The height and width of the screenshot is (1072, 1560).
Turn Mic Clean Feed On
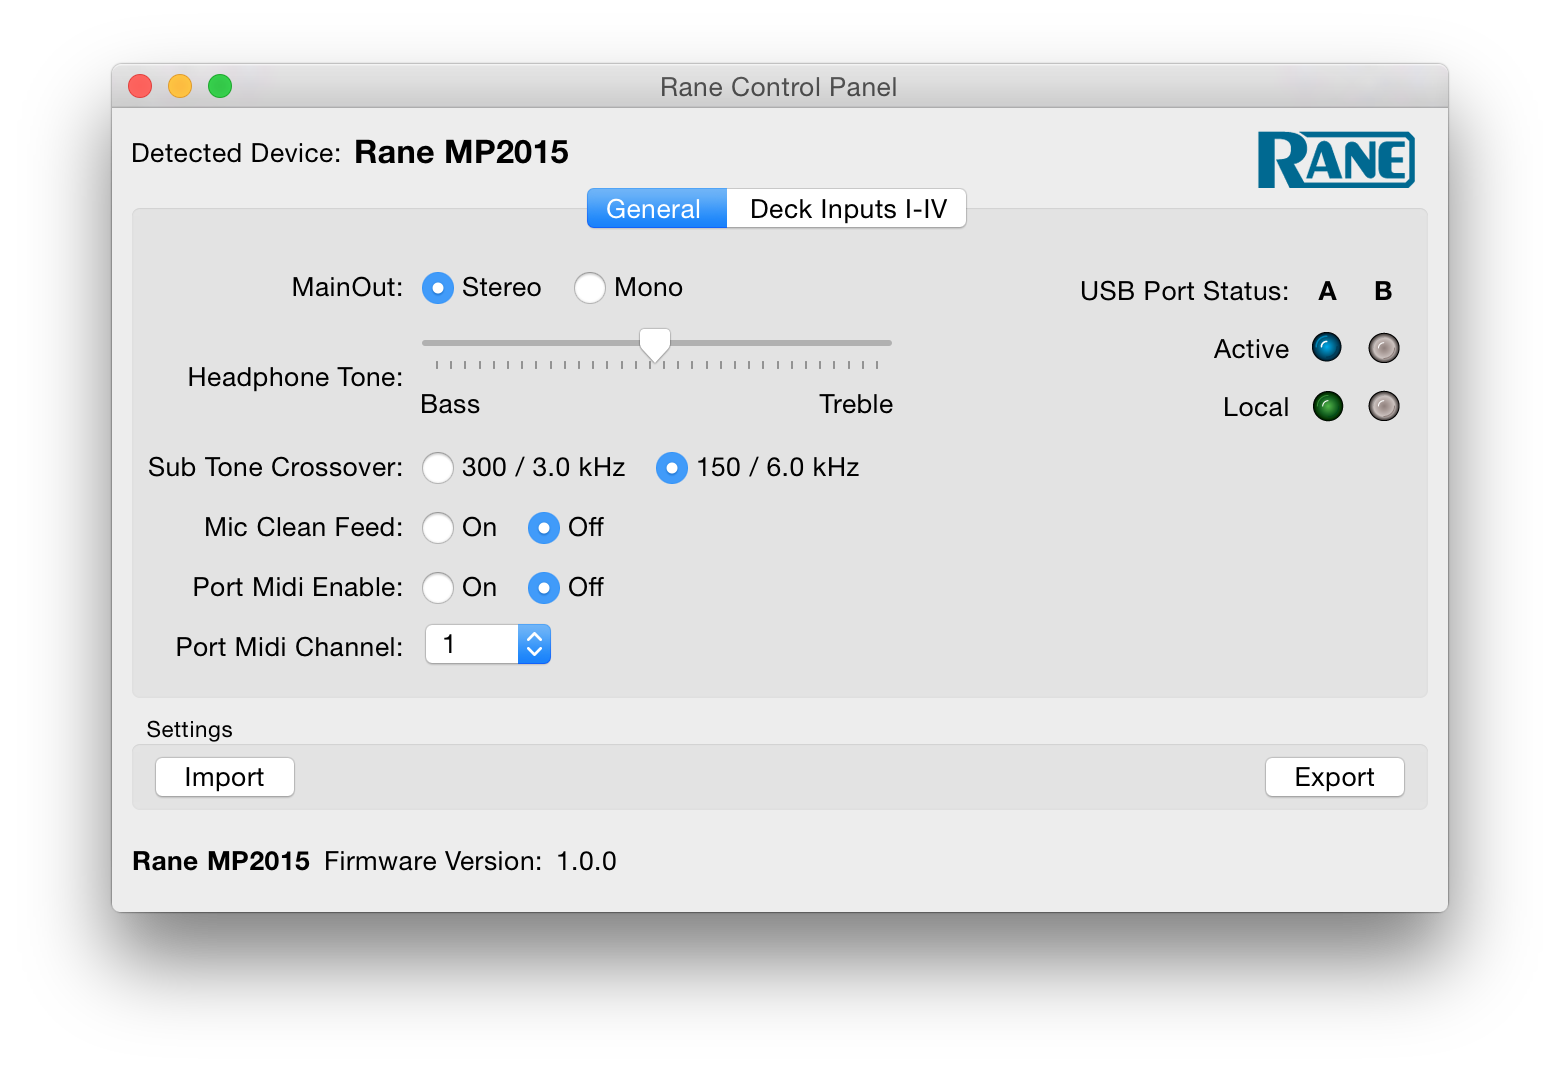438,528
